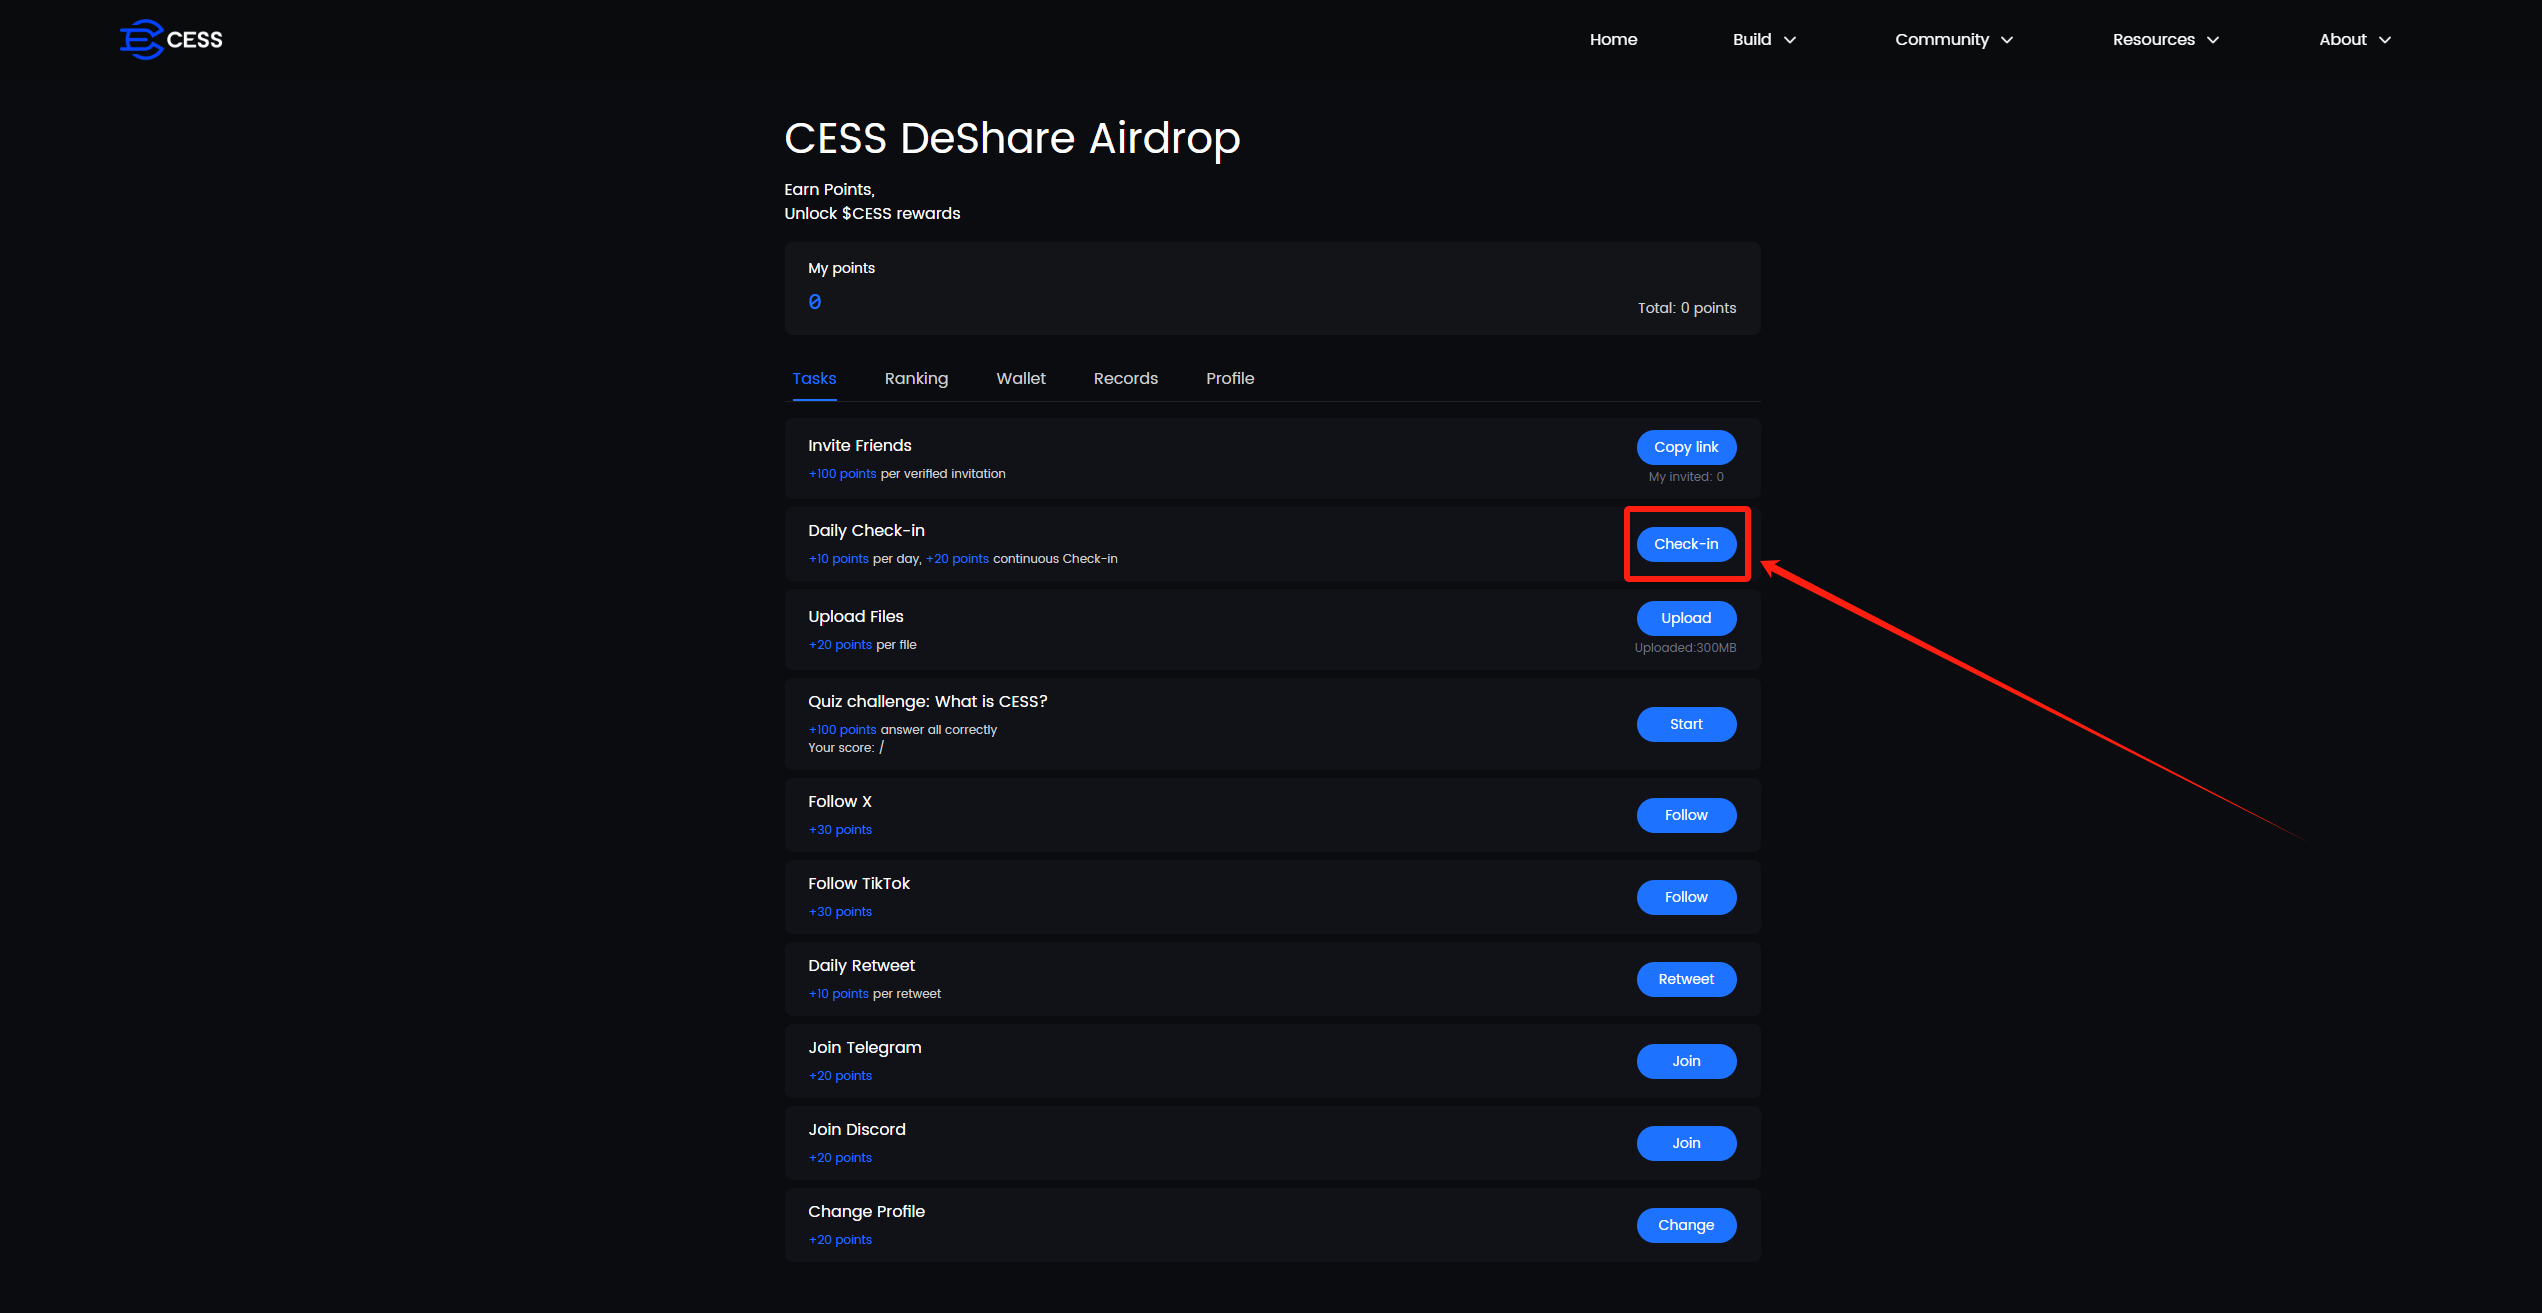Click the 'Daily Check-in' task title
The height and width of the screenshot is (1313, 2542).
coord(866,530)
